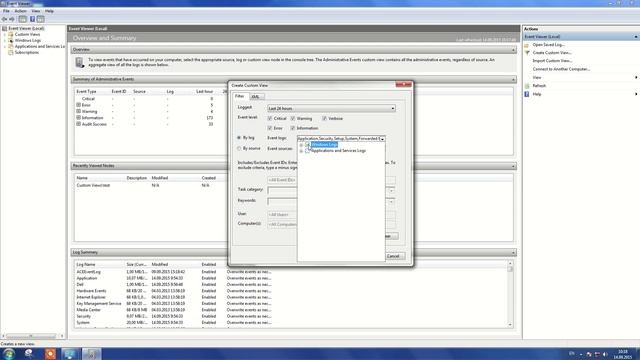Image resolution: width=640 pixels, height=360 pixels.
Task: Expand the Audit Success row in summary
Action: point(78,124)
